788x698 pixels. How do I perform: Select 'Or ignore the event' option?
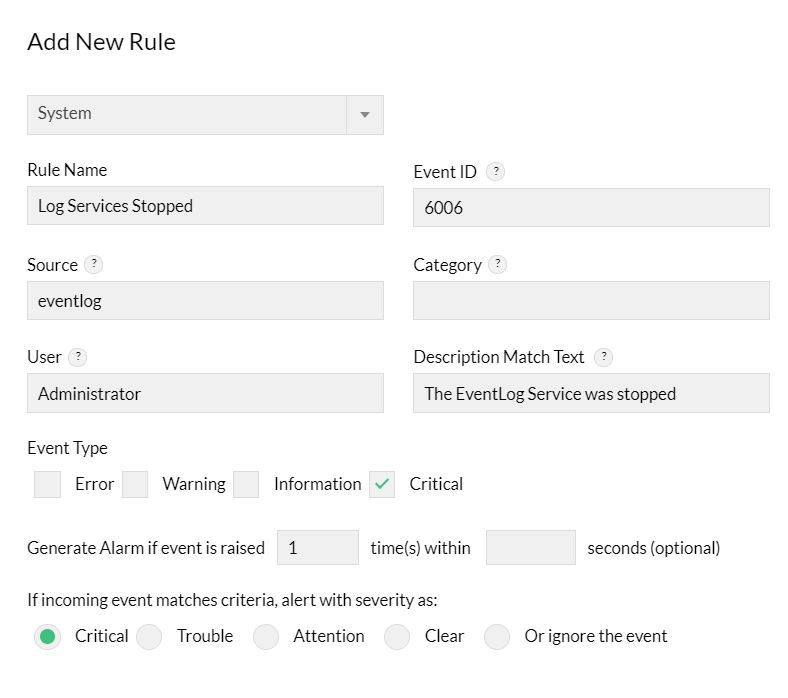click(497, 636)
